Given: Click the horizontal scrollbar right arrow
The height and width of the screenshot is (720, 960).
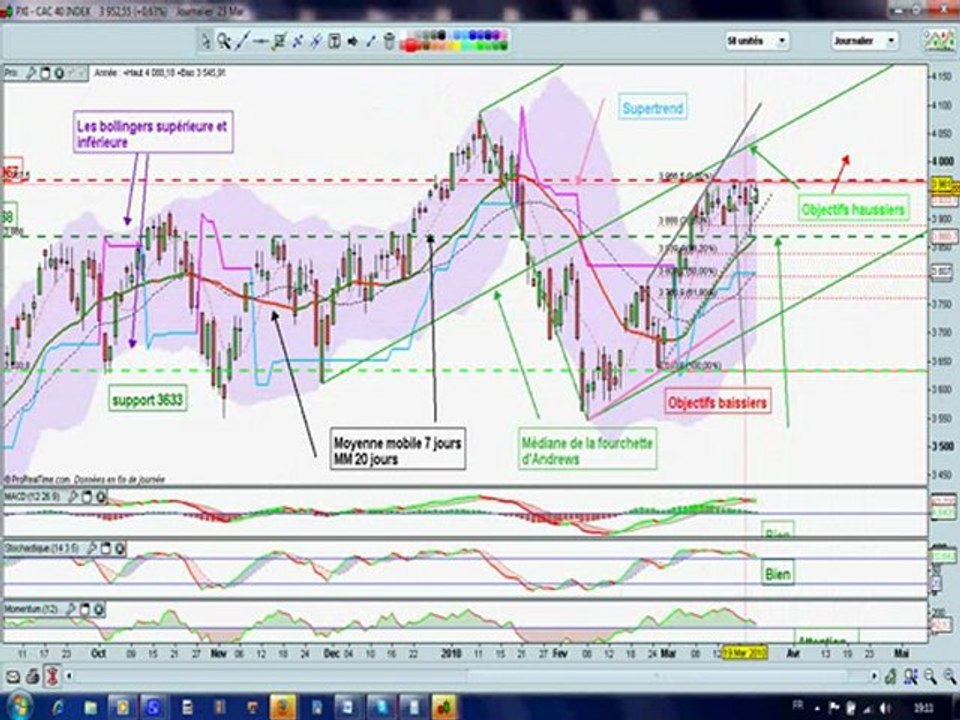Looking at the screenshot, I should pyautogui.click(x=874, y=677).
